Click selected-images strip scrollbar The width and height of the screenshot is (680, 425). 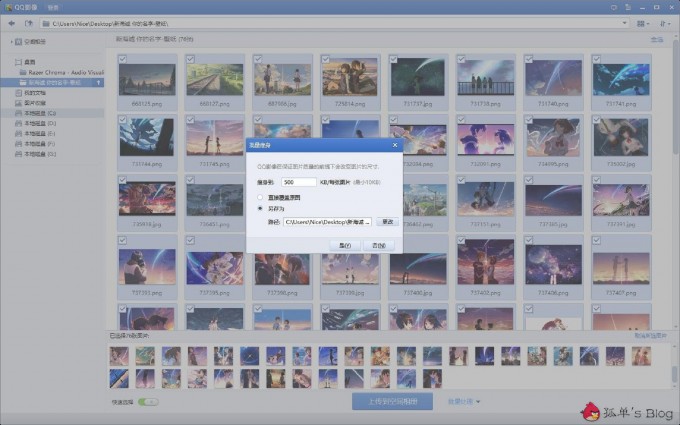[x=676, y=375]
